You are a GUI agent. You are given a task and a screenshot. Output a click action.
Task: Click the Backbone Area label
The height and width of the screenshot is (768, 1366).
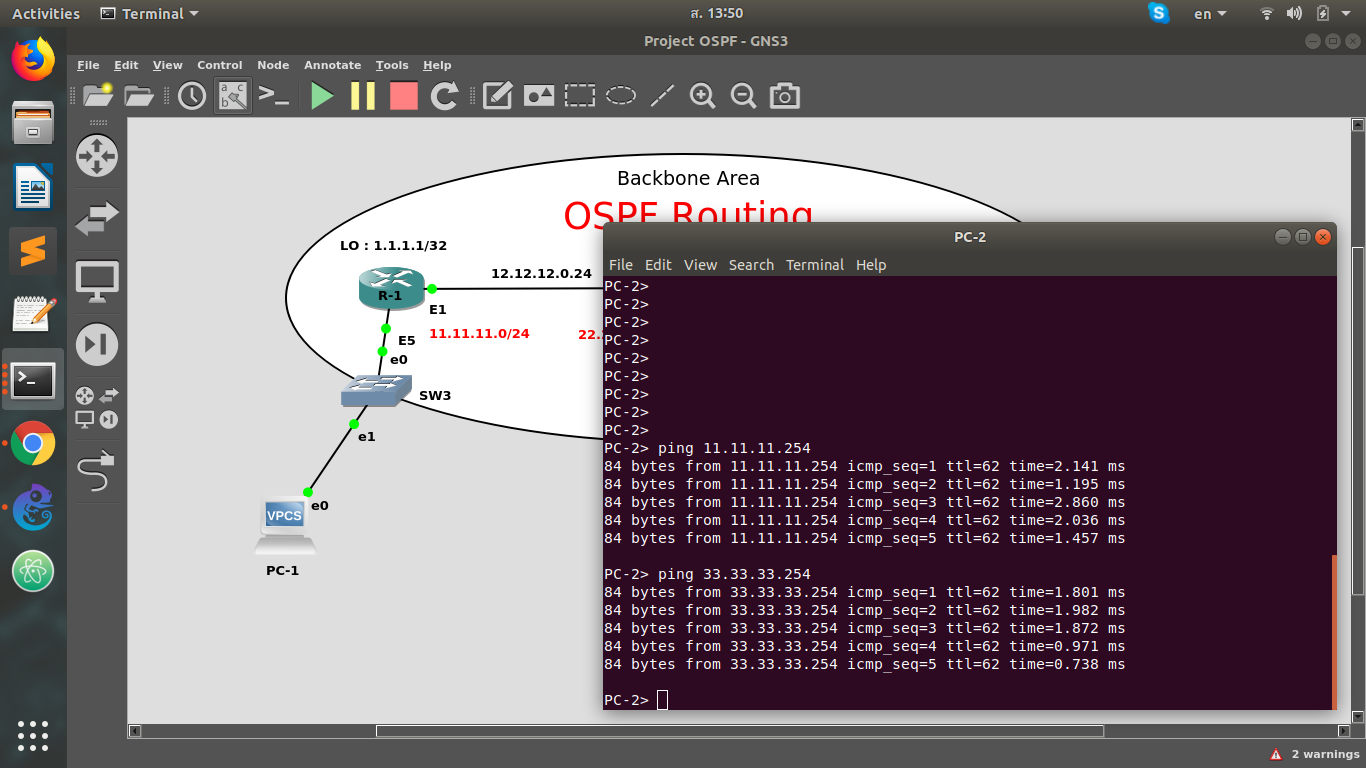688,178
